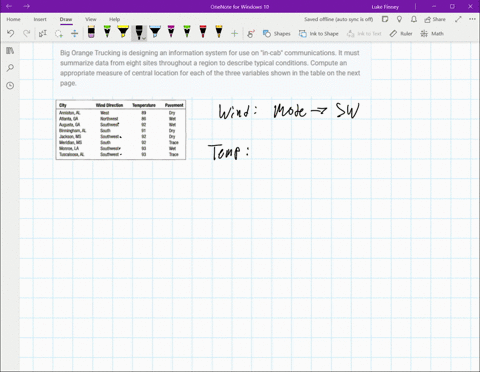Open the Shapes gallery
This screenshot has height=372, width=480.
point(276,33)
